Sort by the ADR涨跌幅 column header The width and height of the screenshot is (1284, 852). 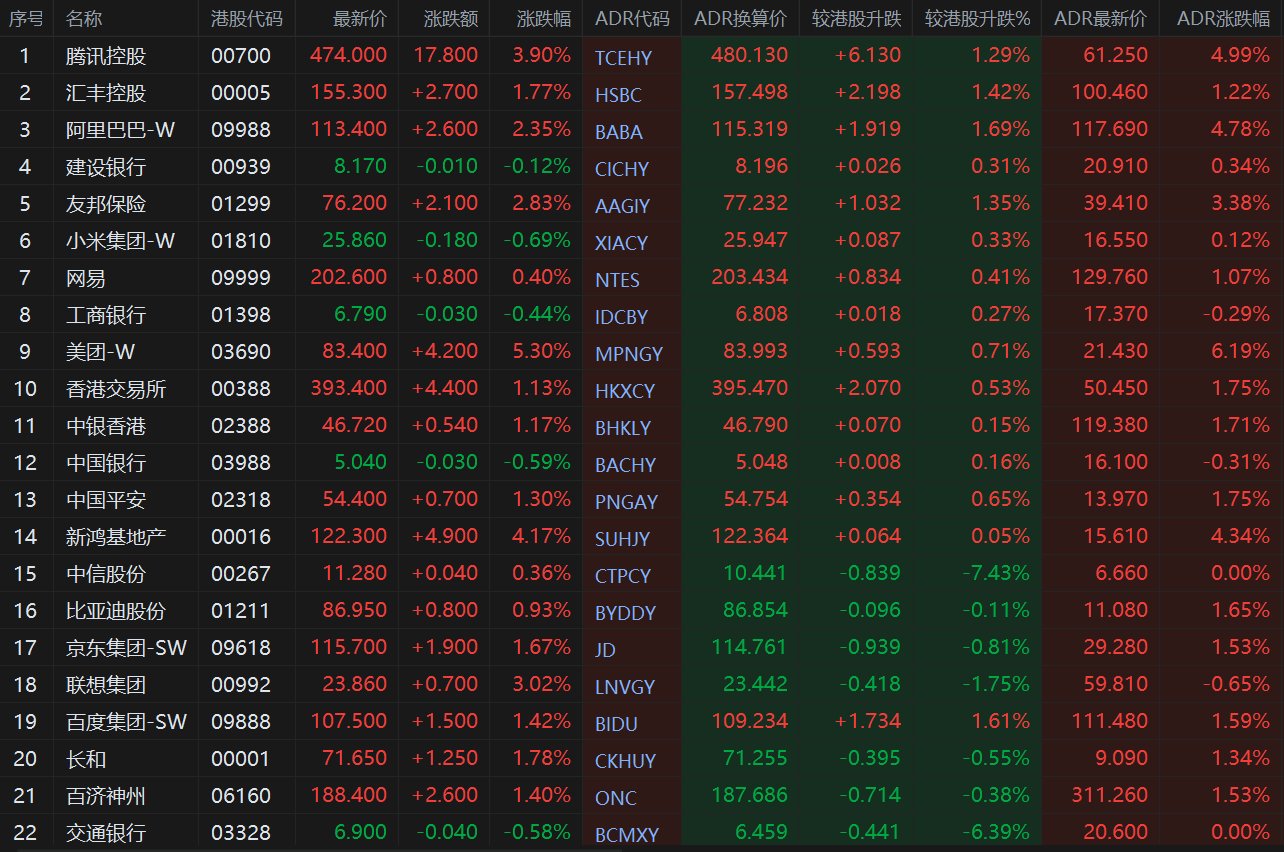[x=1224, y=19]
